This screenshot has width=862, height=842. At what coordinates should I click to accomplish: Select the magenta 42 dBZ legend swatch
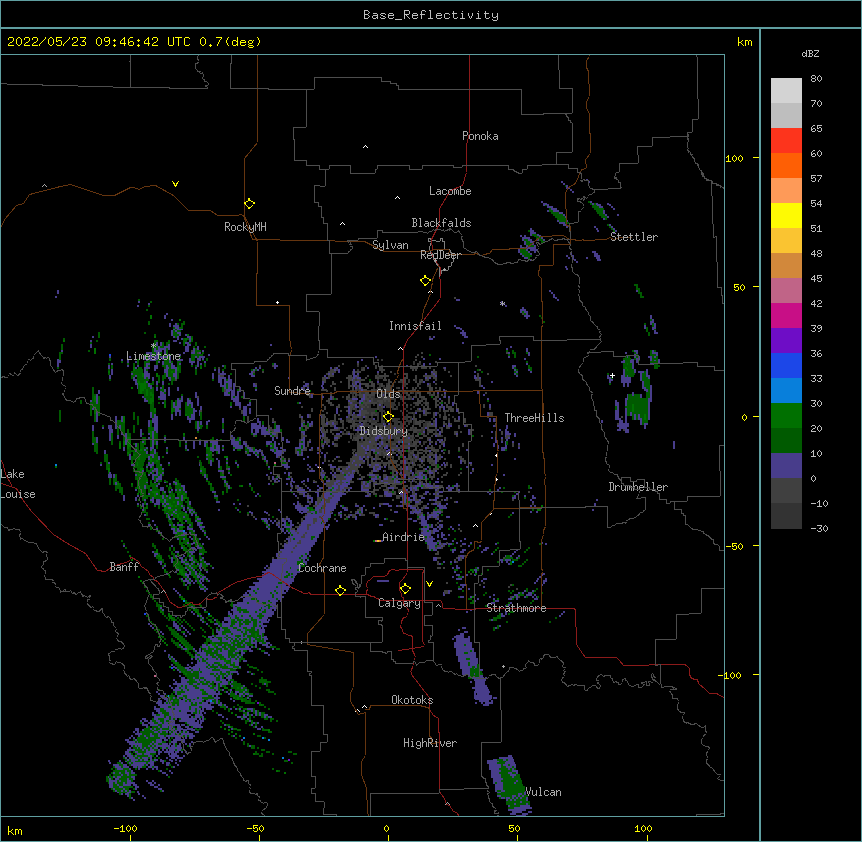(786, 315)
